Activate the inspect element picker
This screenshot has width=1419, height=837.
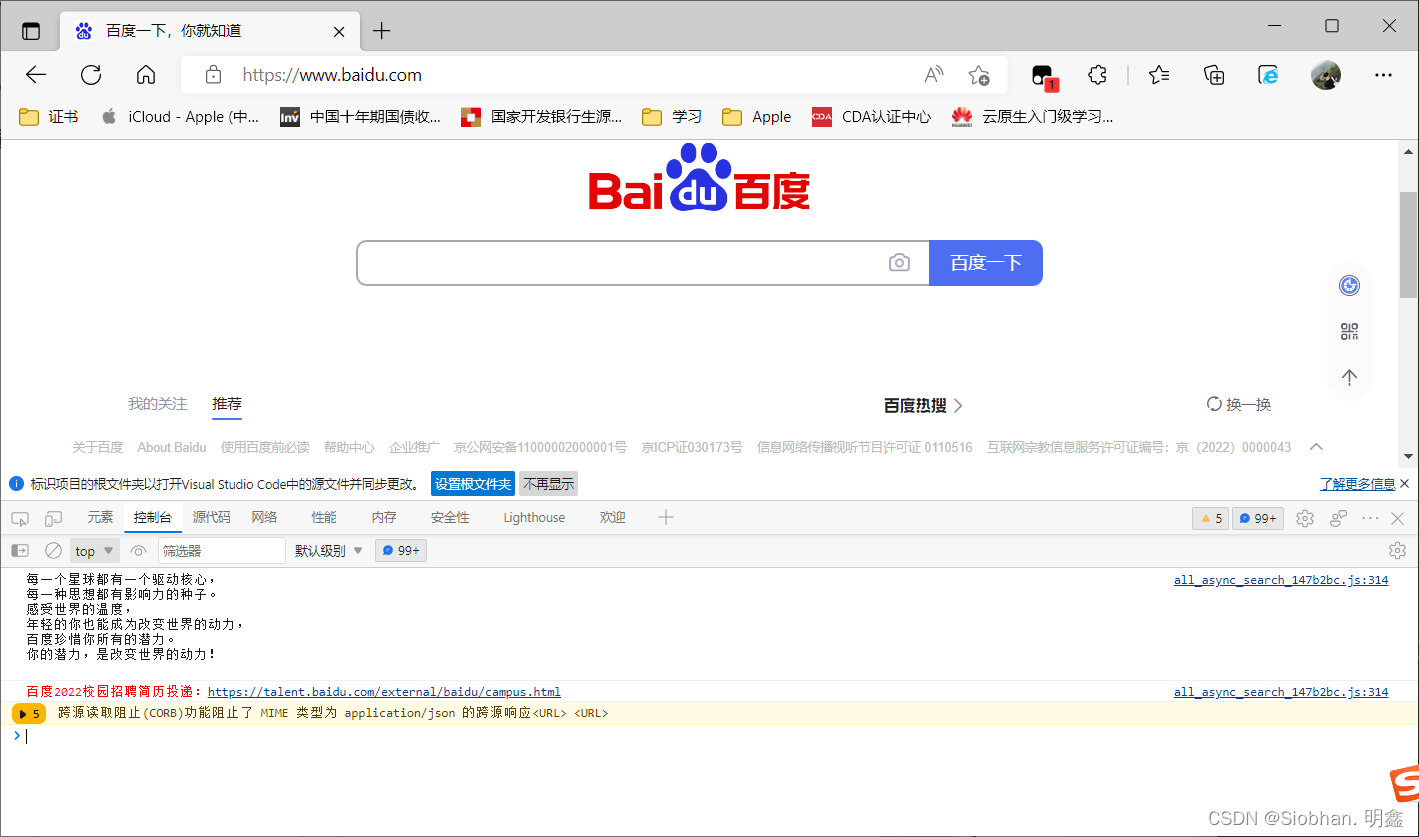[20, 518]
